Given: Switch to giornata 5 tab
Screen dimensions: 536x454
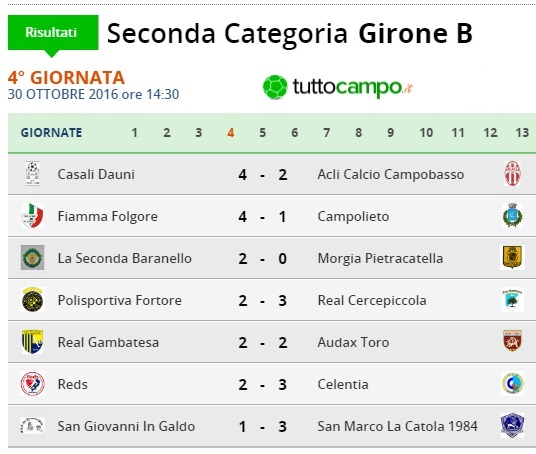Looking at the screenshot, I should tap(263, 133).
